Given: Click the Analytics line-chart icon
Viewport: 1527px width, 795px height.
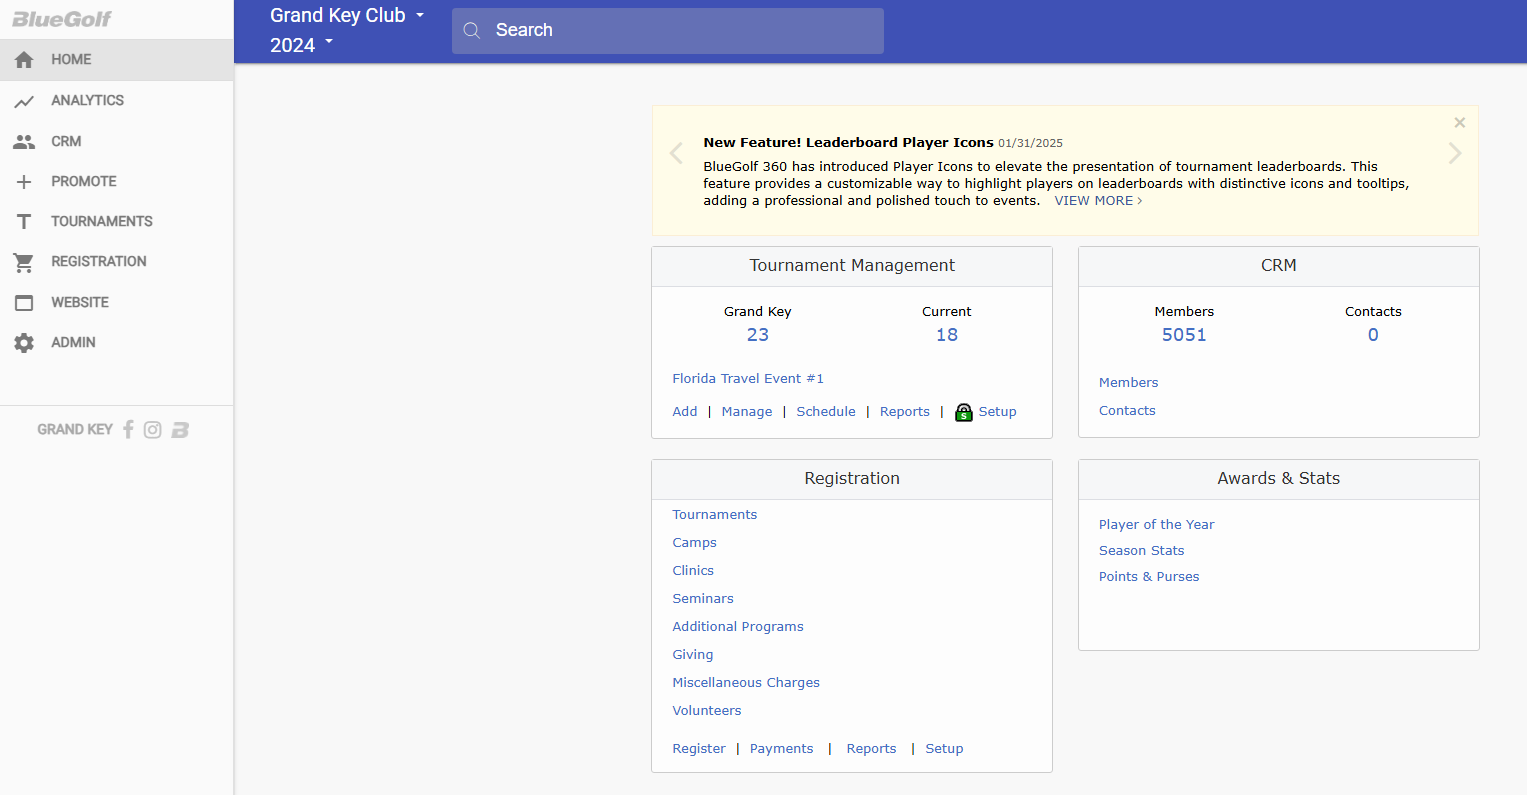Looking at the screenshot, I should [x=24, y=101].
